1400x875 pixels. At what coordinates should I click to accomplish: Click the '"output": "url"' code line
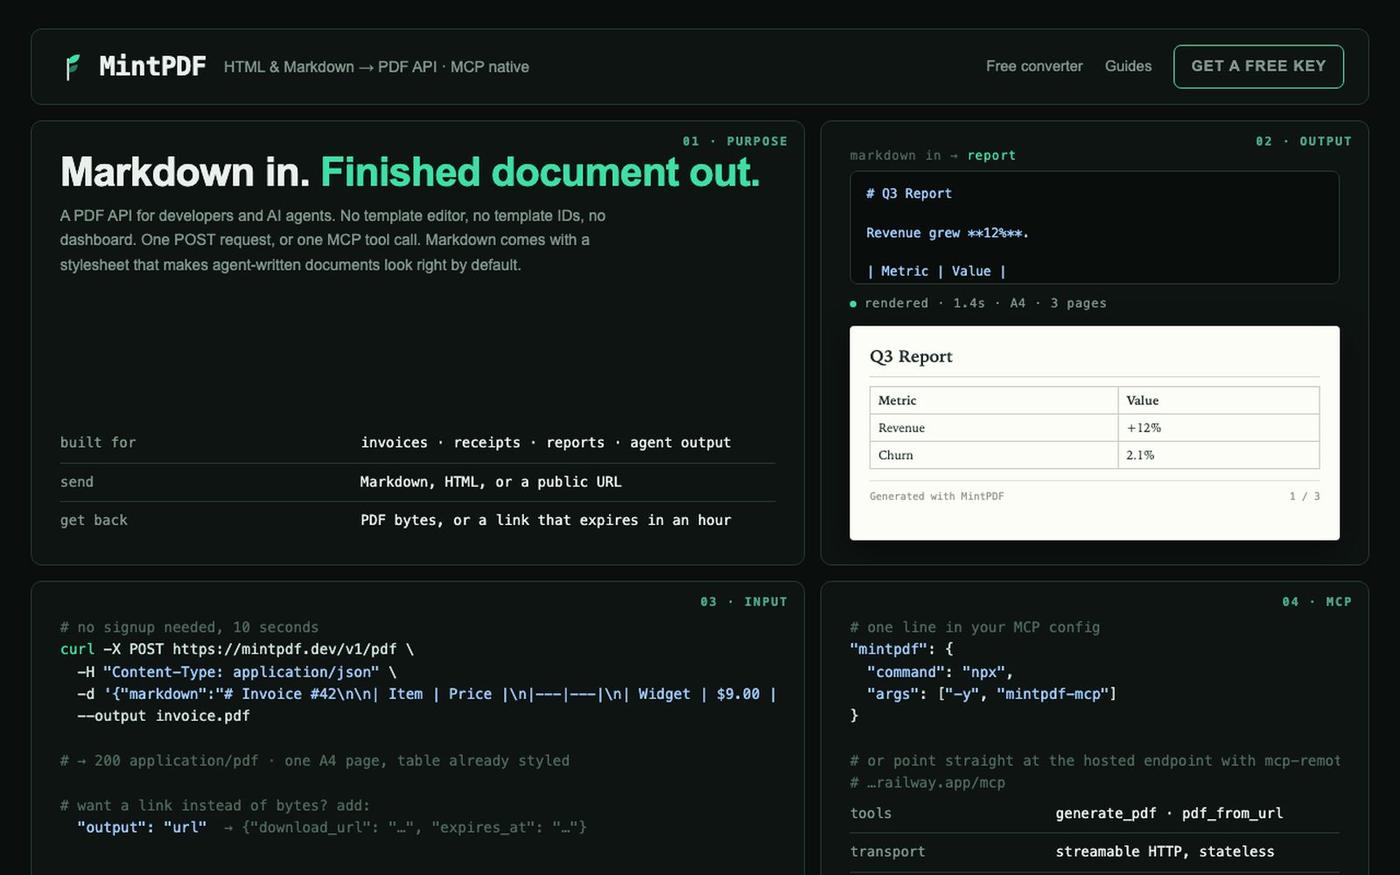142,827
